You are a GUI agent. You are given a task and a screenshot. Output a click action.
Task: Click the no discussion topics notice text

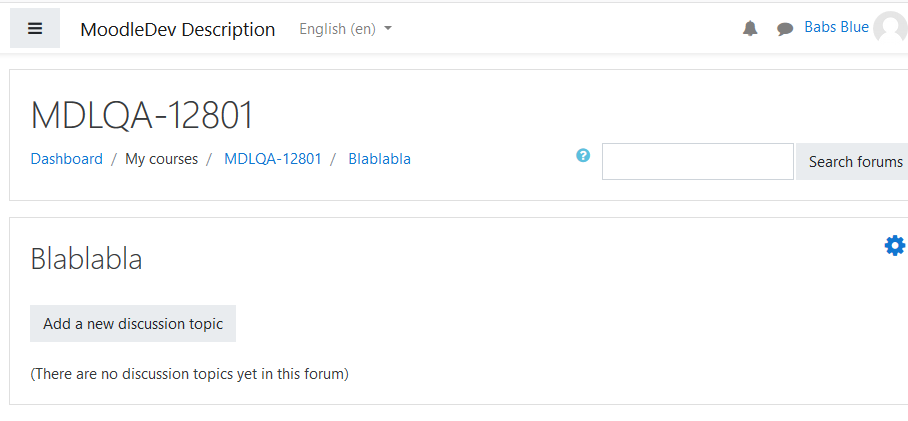(x=189, y=374)
